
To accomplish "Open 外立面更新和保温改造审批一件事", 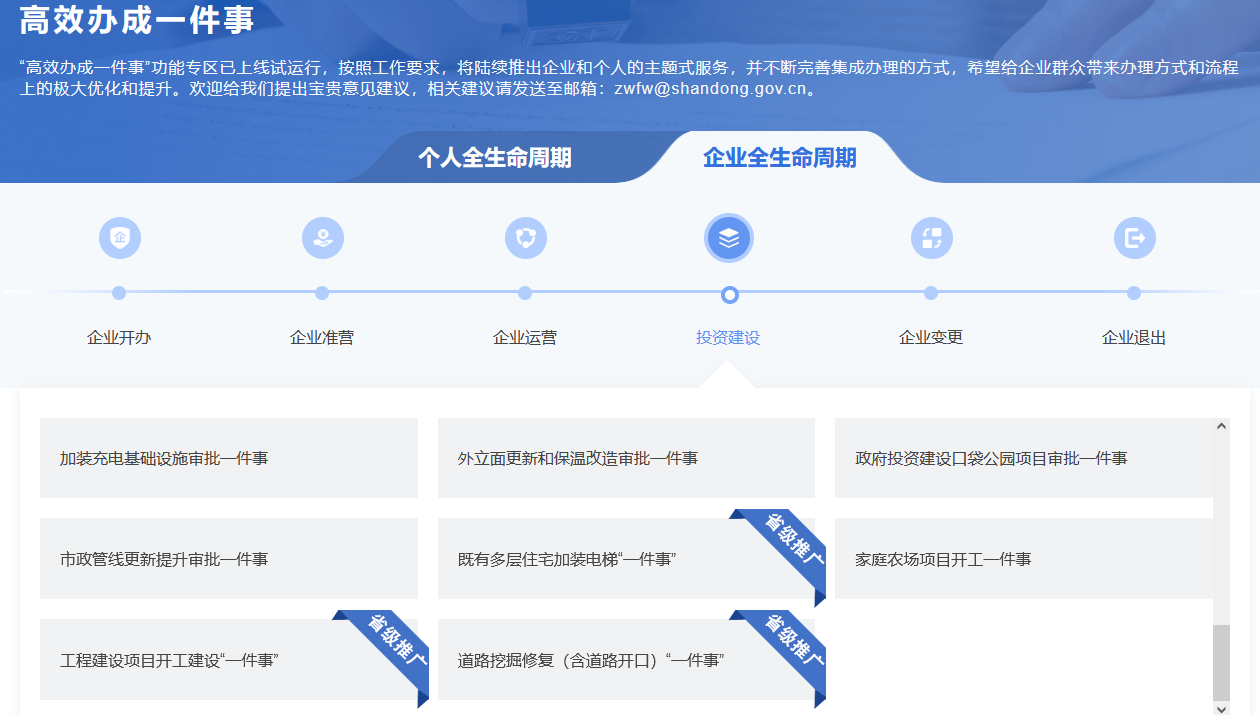I will [x=626, y=458].
